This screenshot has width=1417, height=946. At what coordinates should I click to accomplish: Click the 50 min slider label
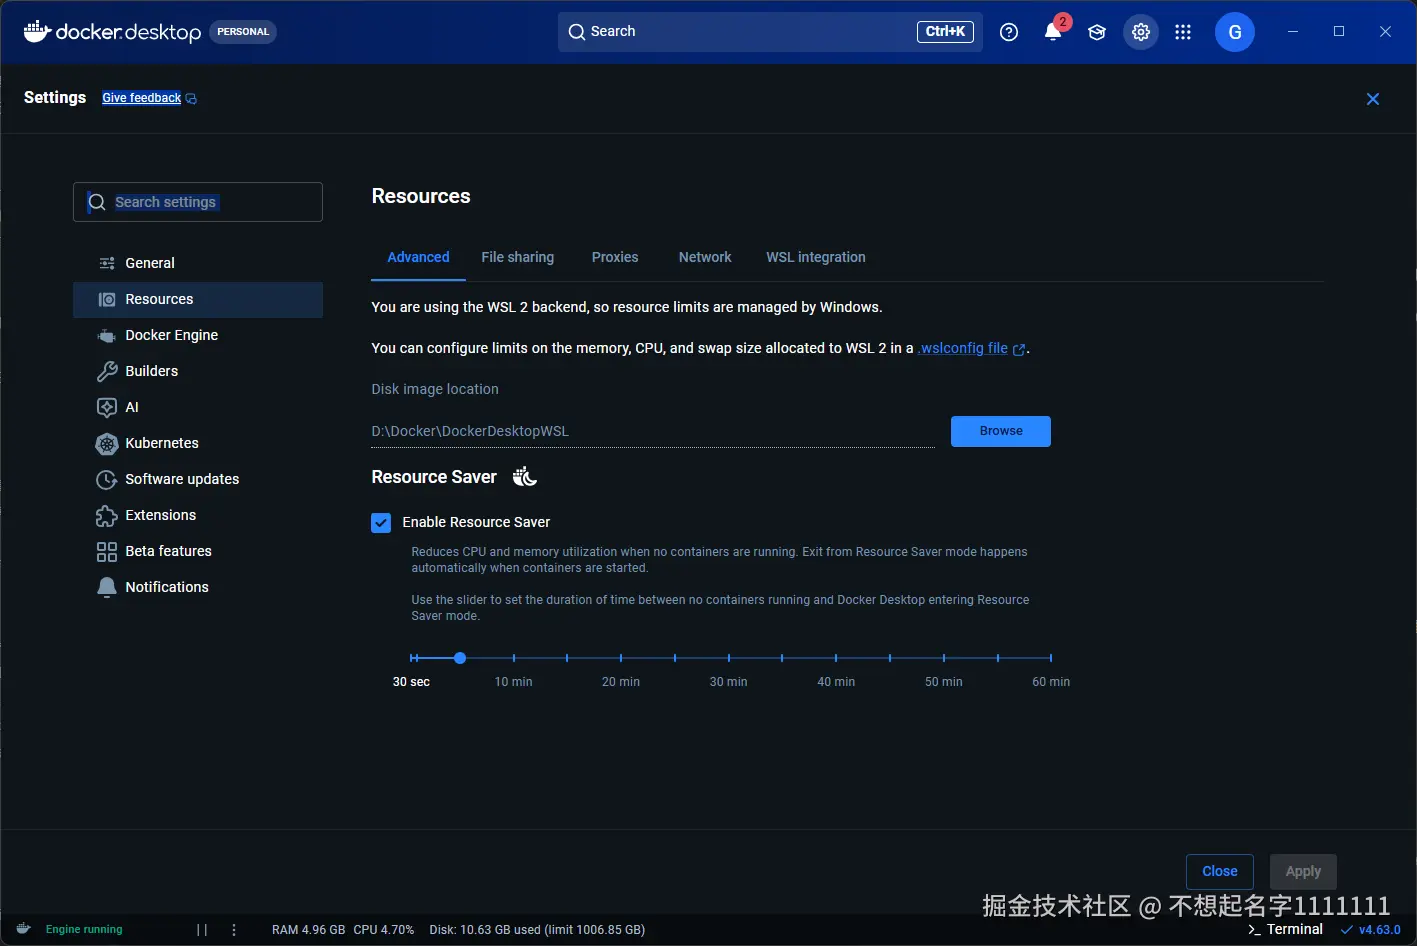[x=944, y=682]
